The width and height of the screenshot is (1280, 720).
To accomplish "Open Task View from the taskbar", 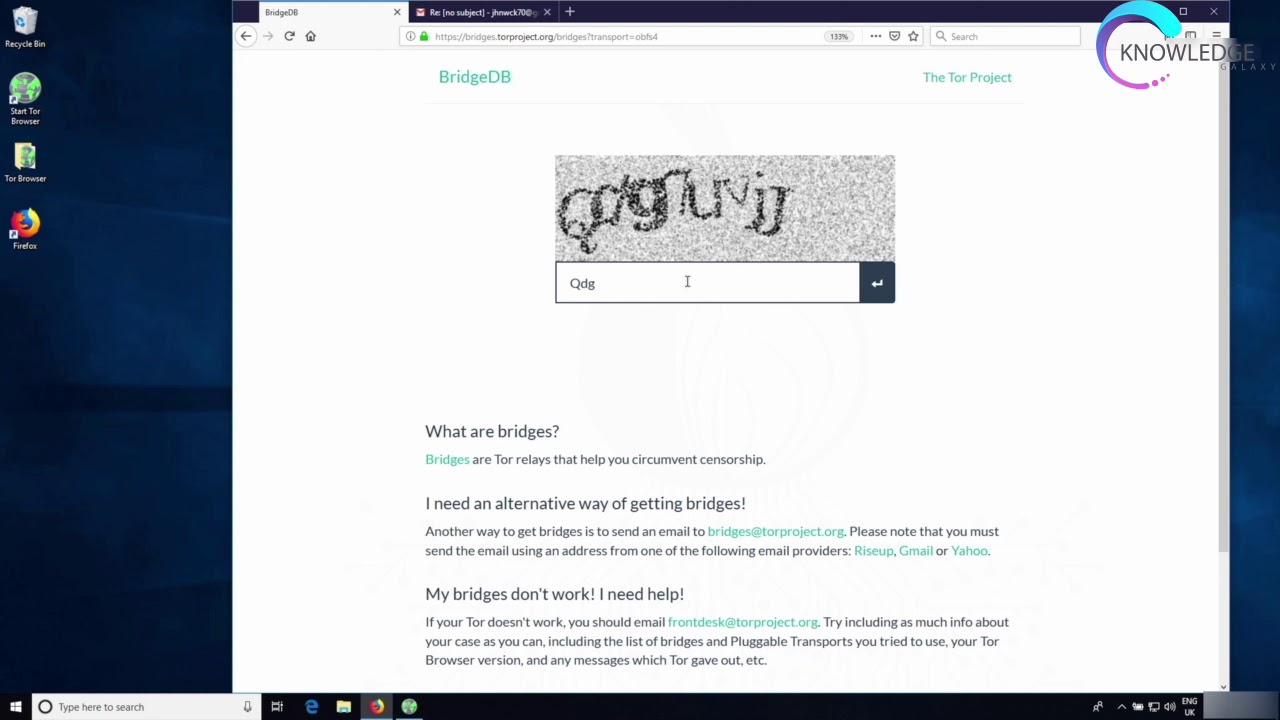I will click(x=277, y=707).
